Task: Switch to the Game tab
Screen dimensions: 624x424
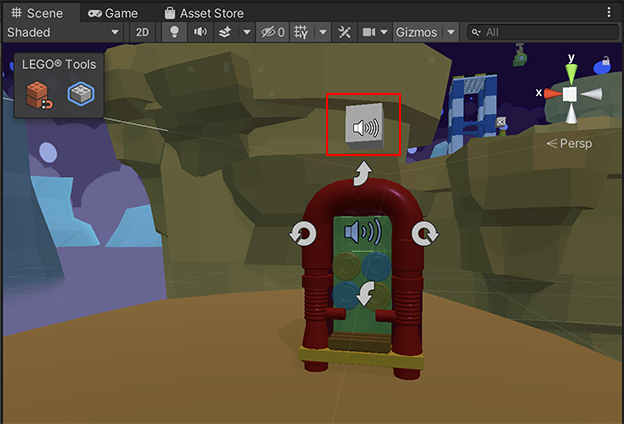Action: (112, 13)
